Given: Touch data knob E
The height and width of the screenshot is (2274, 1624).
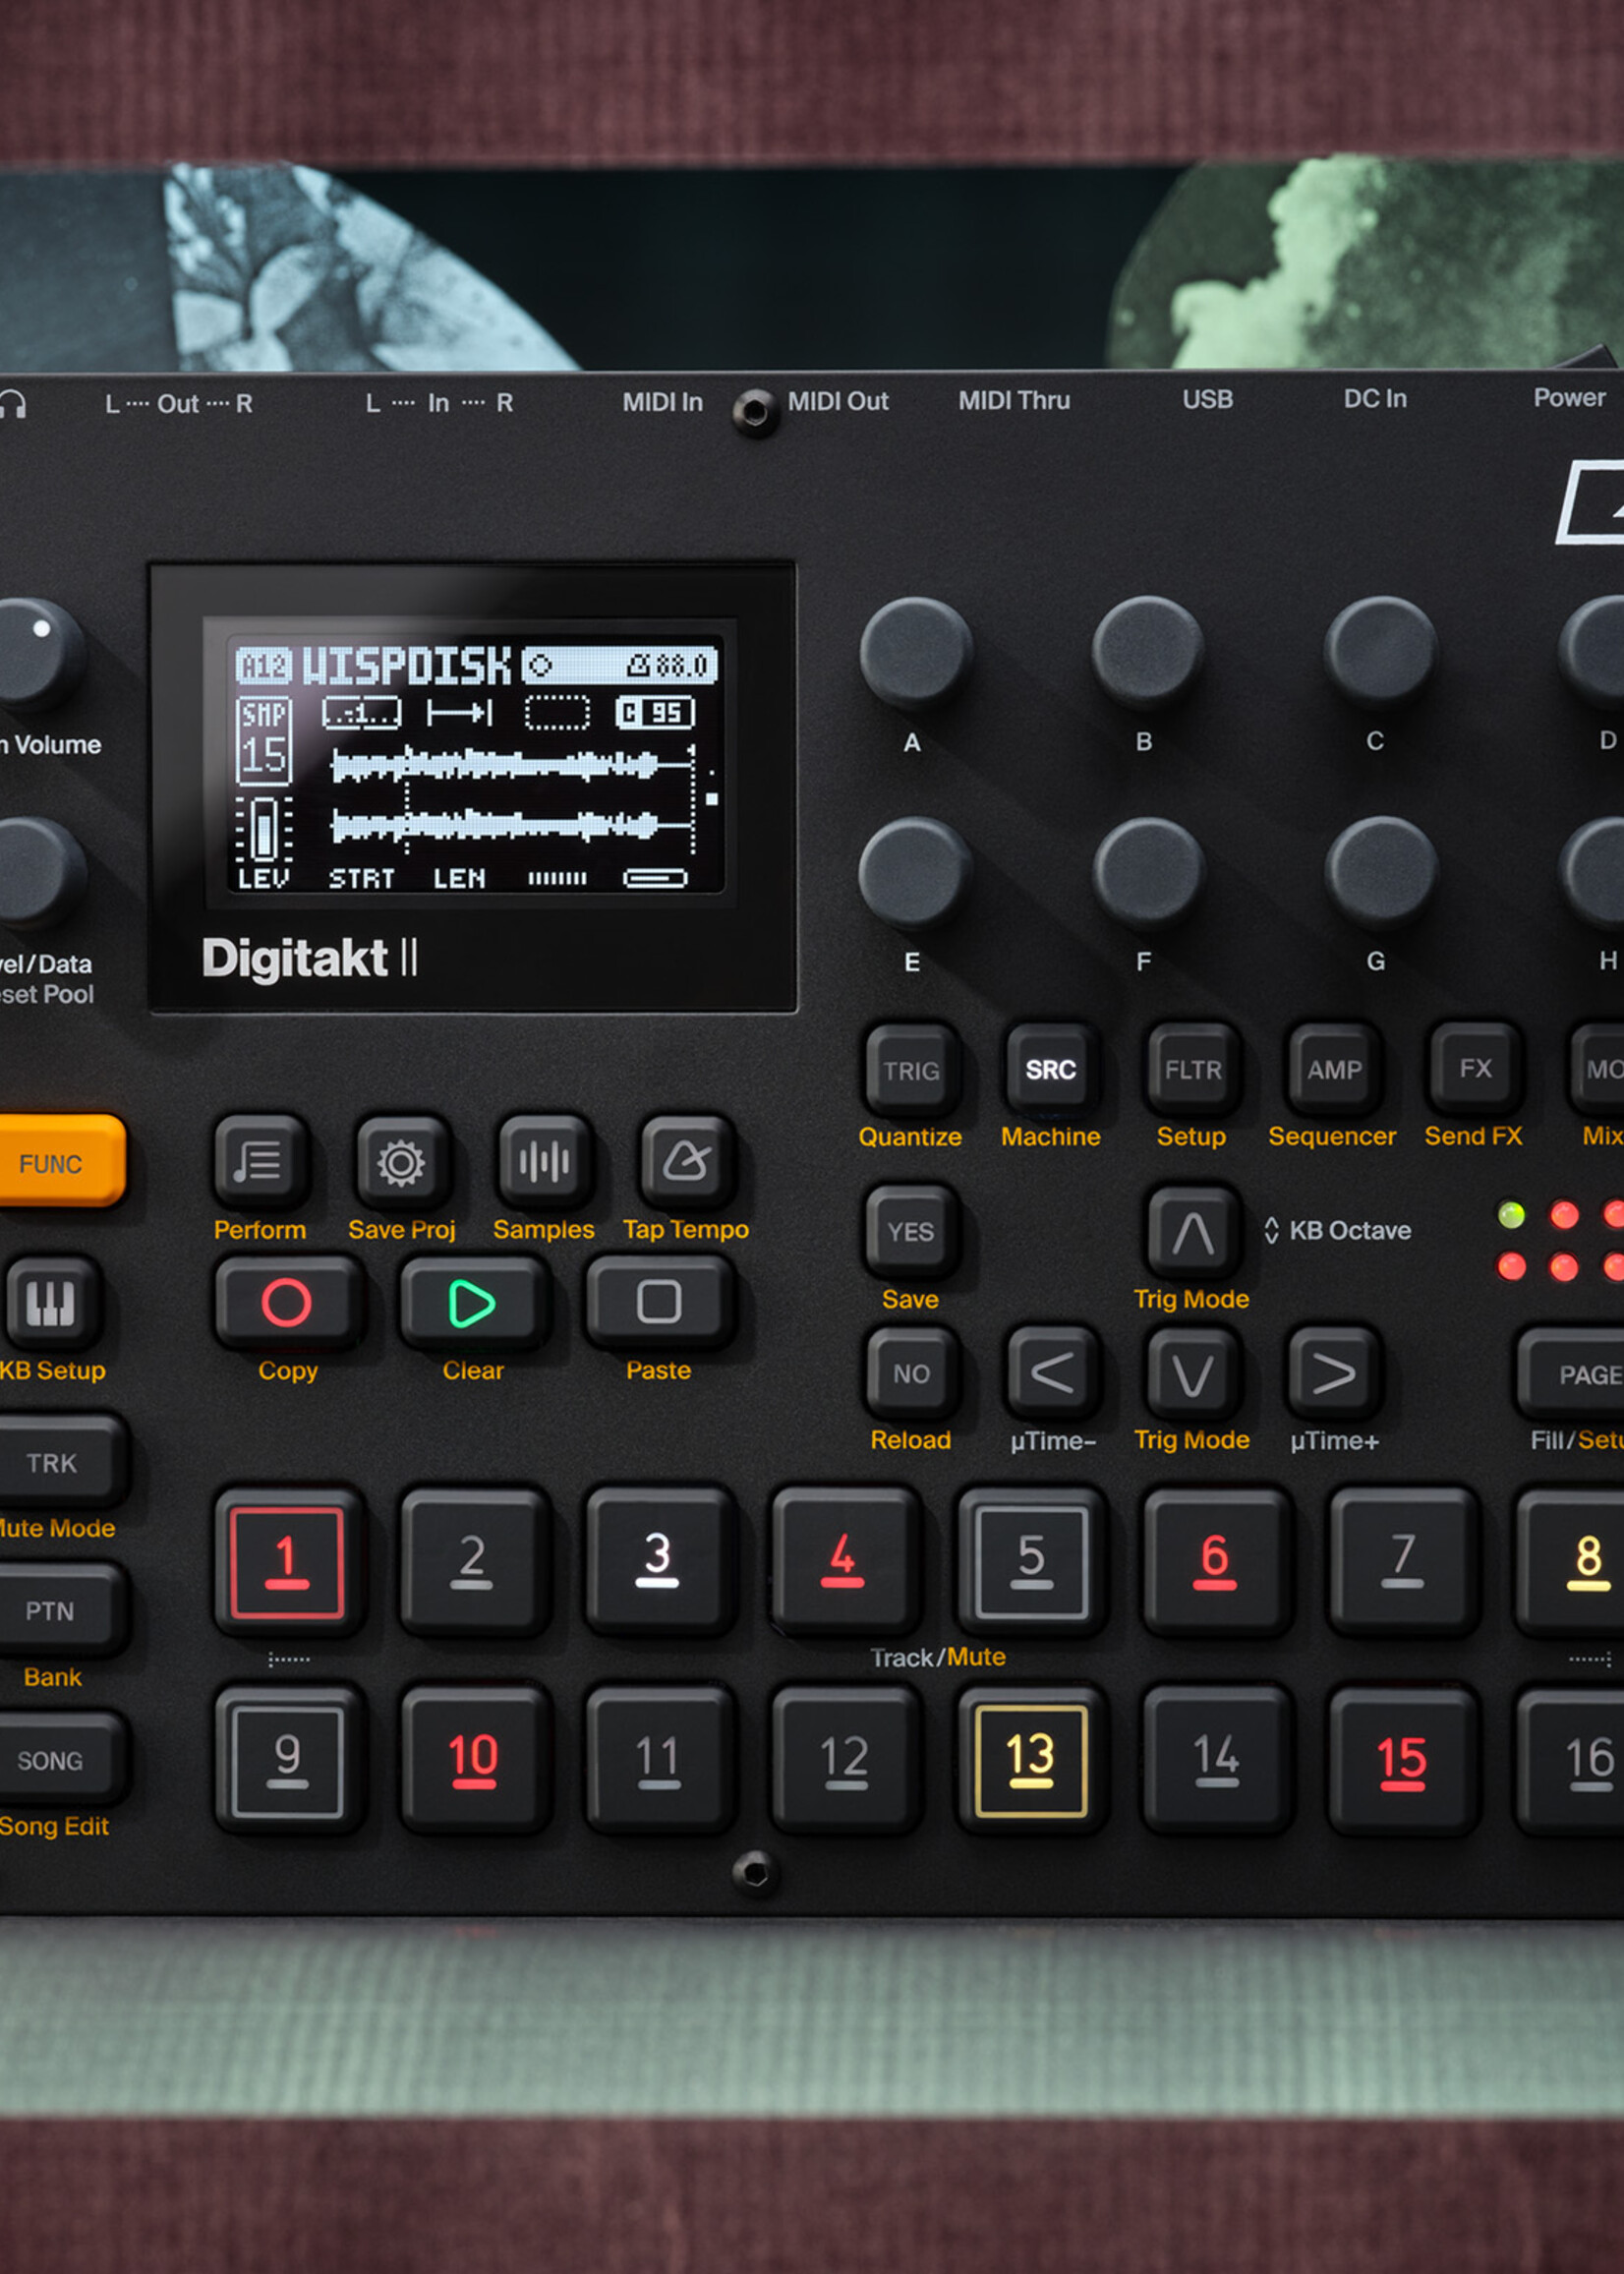Looking at the screenshot, I should (914, 873).
